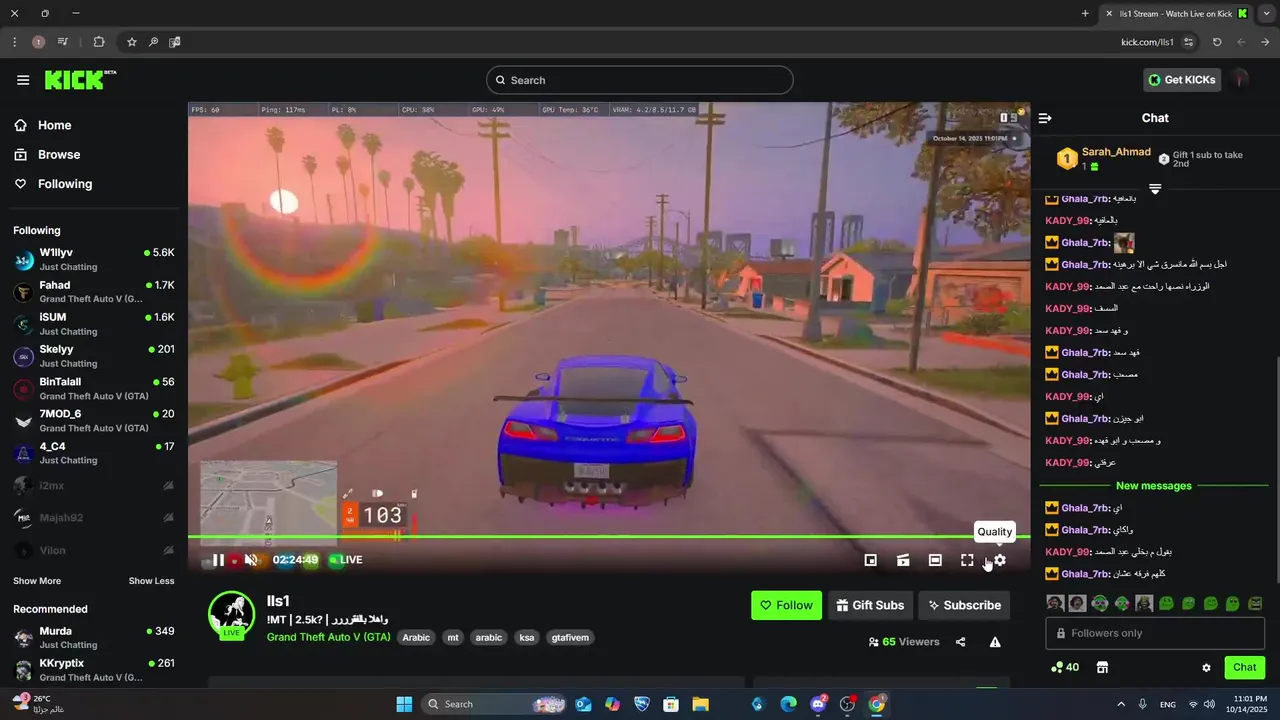Click the browser zoom magnifier icon
The image size is (1280, 720).
pos(153,42)
